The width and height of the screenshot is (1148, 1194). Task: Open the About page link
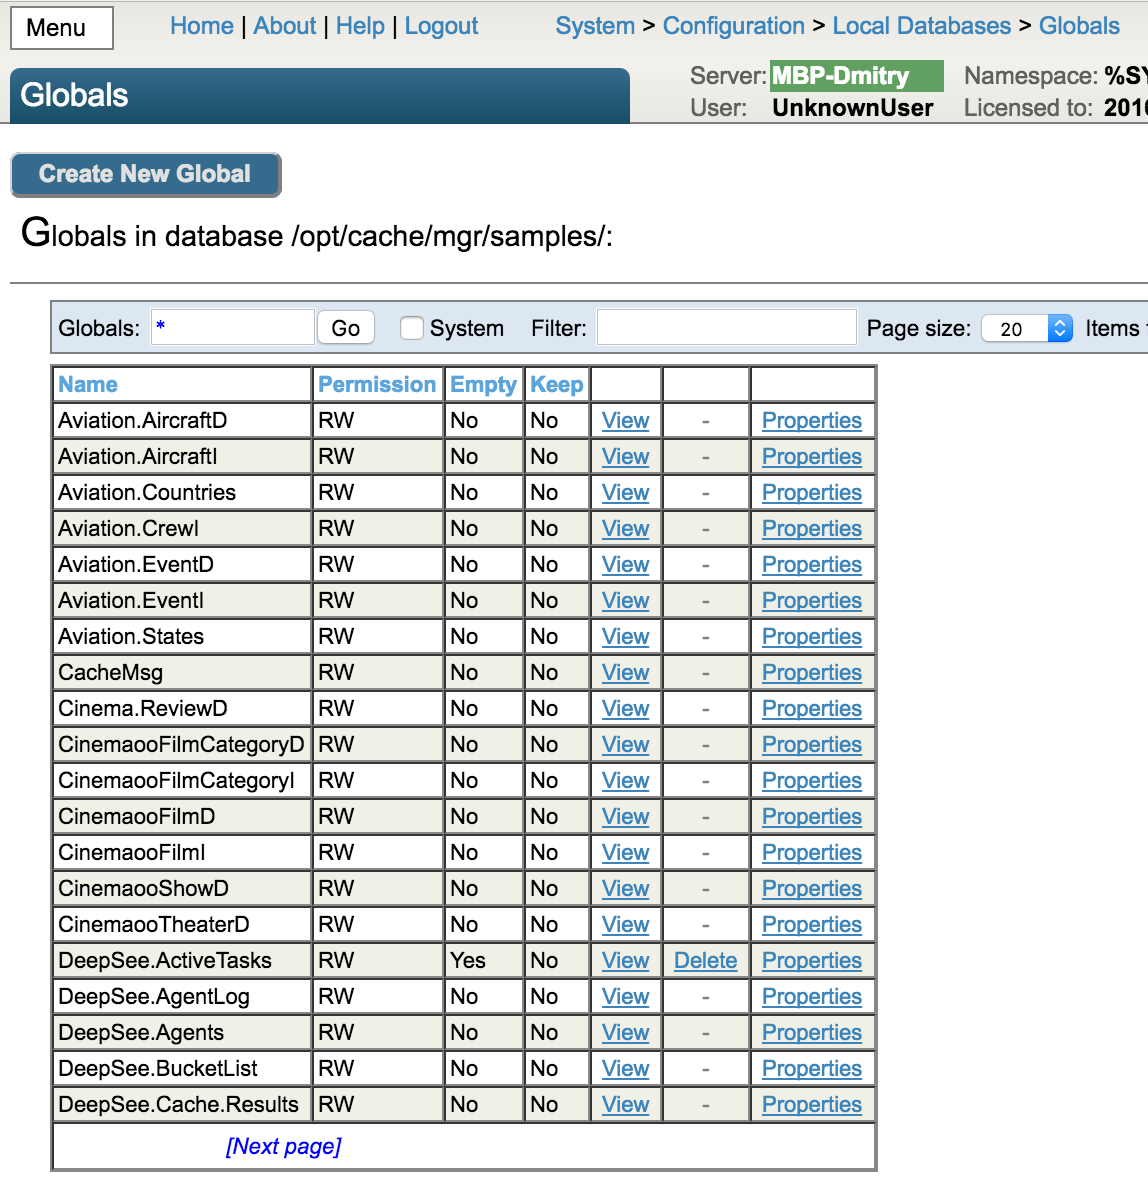[x=284, y=26]
